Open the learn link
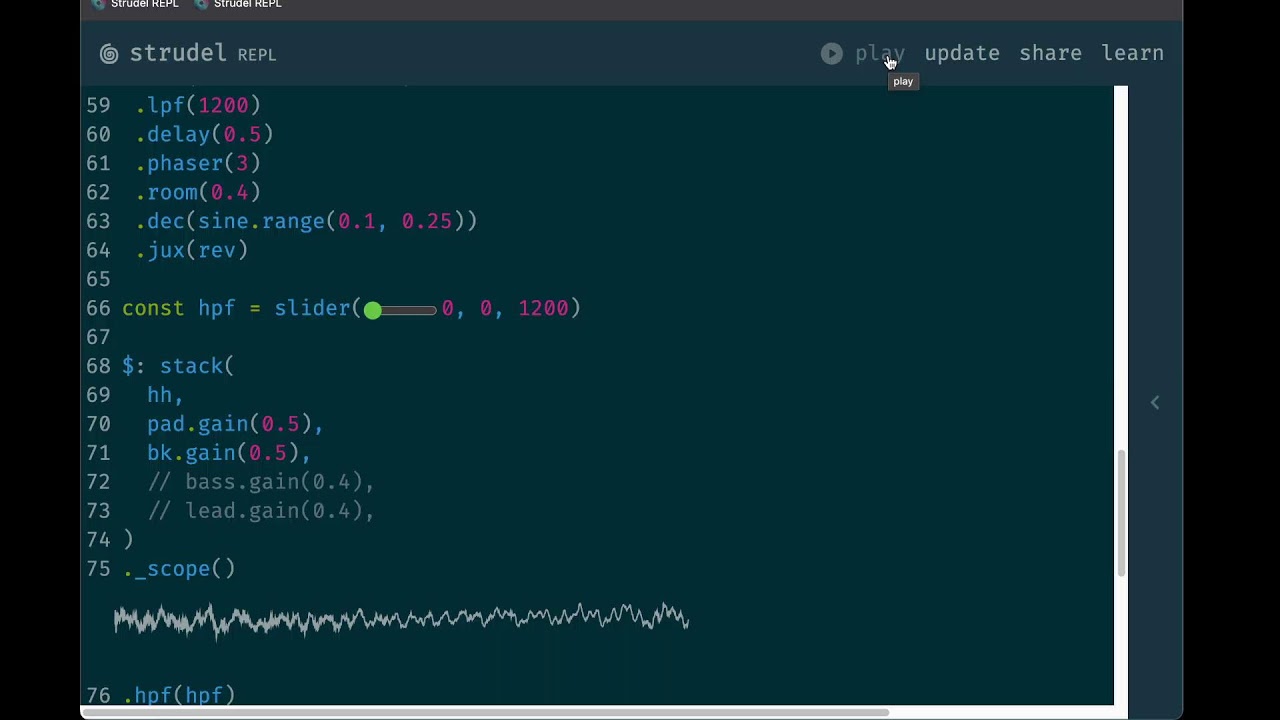Screen dimensions: 1280x720 [1132, 54]
